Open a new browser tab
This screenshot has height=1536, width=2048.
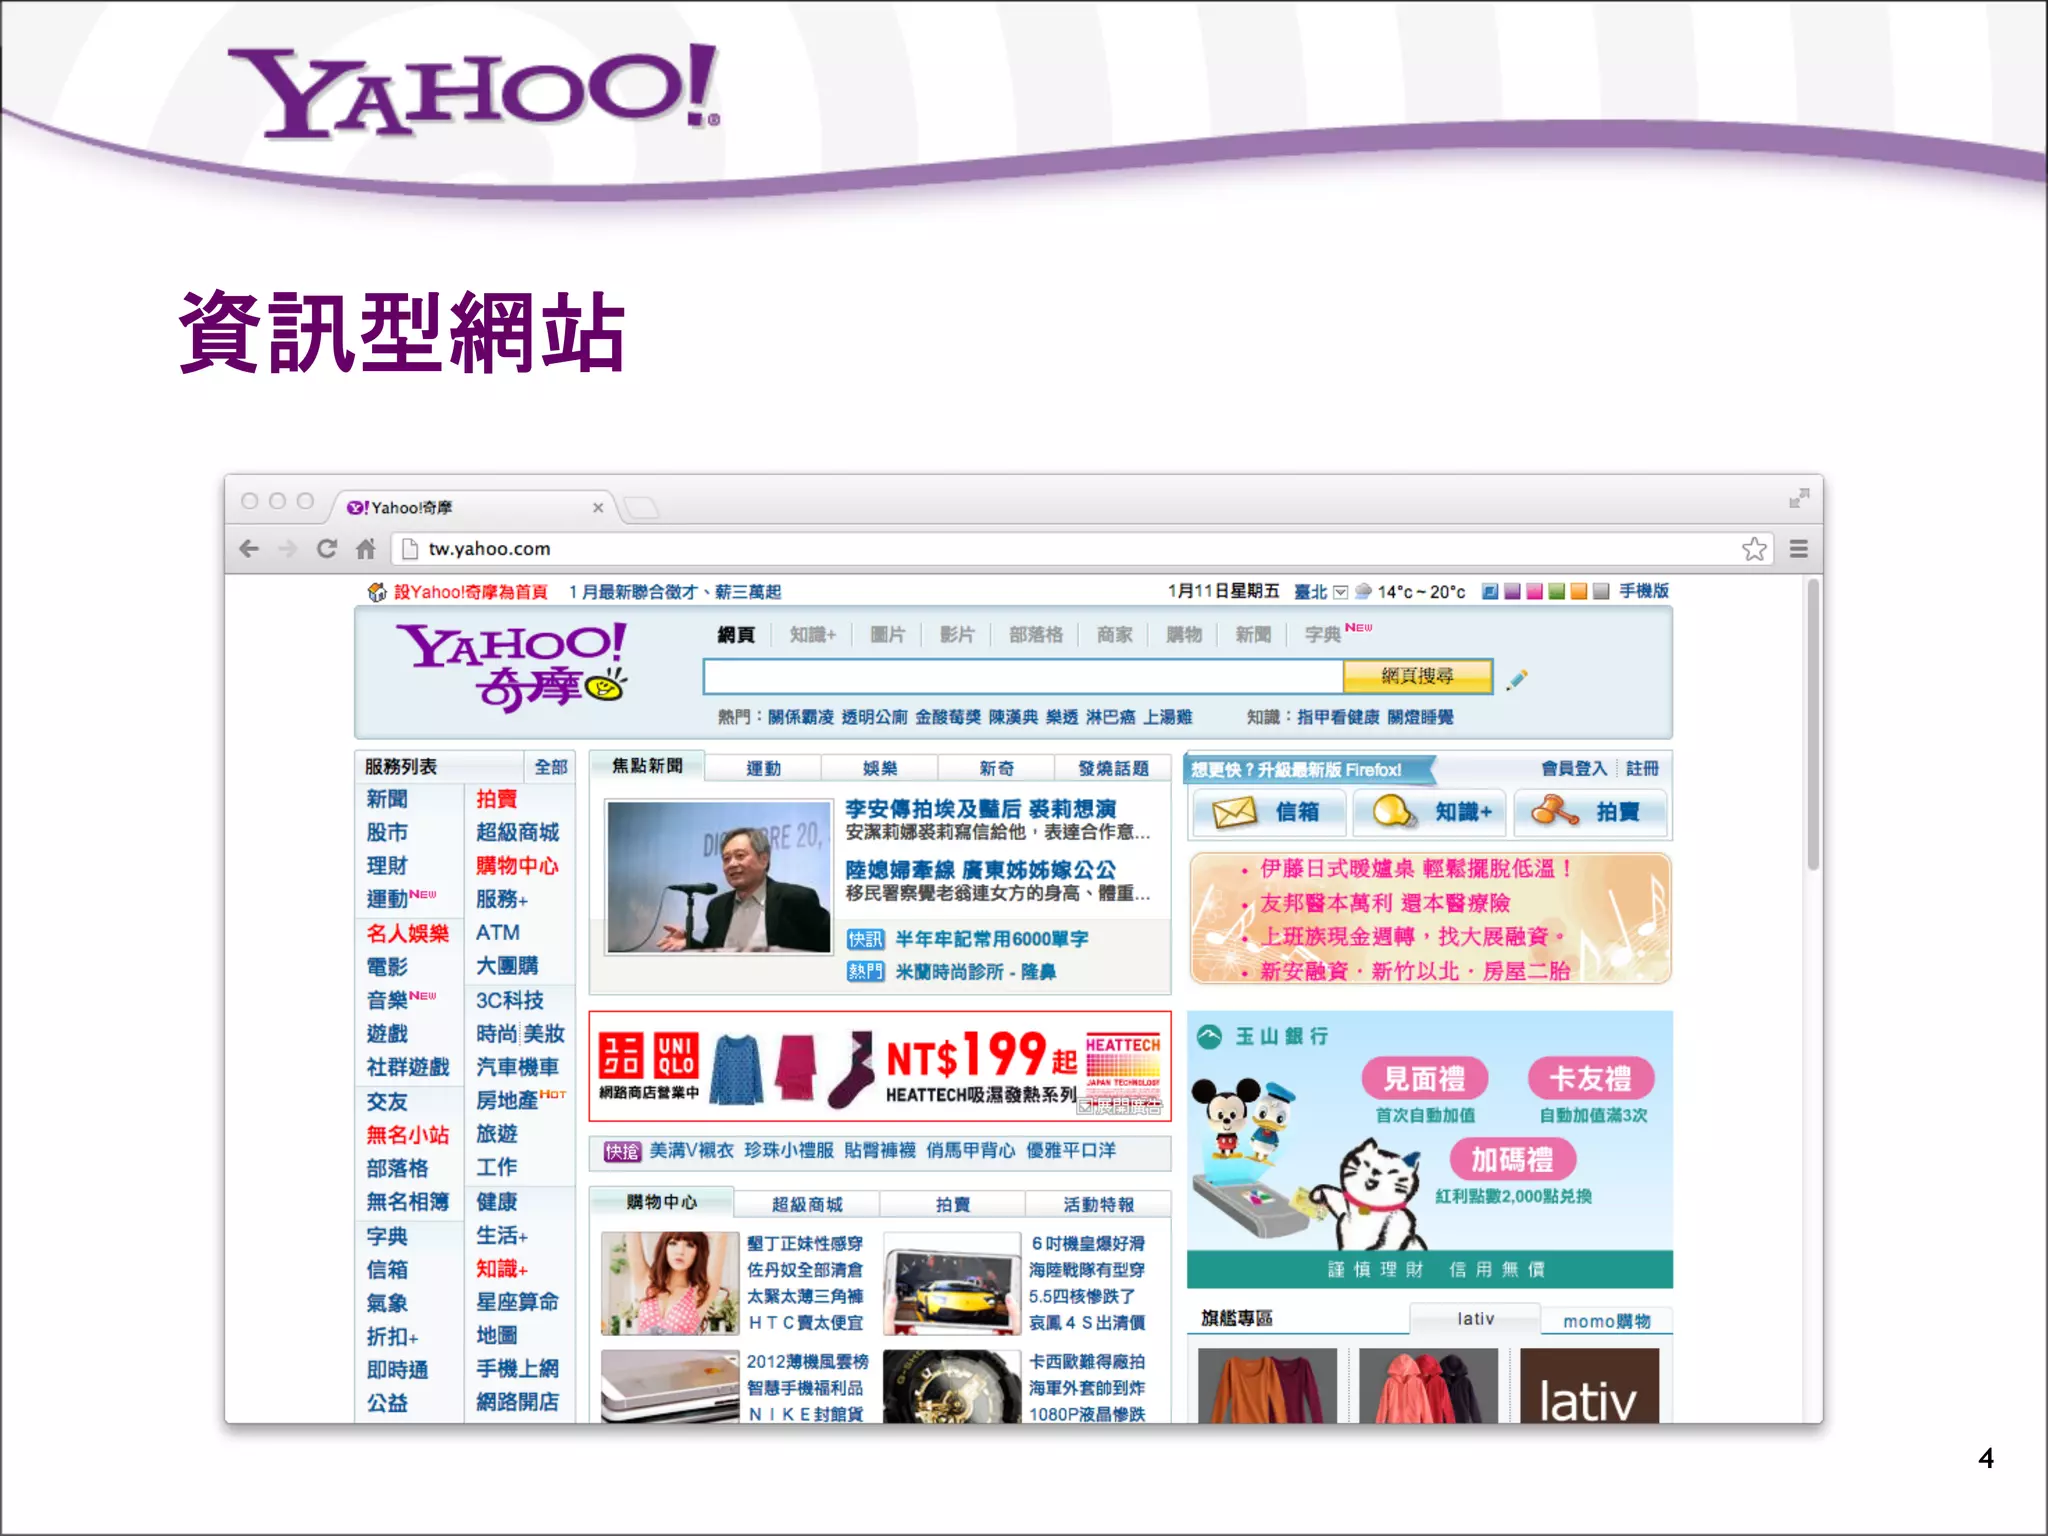pyautogui.click(x=641, y=508)
